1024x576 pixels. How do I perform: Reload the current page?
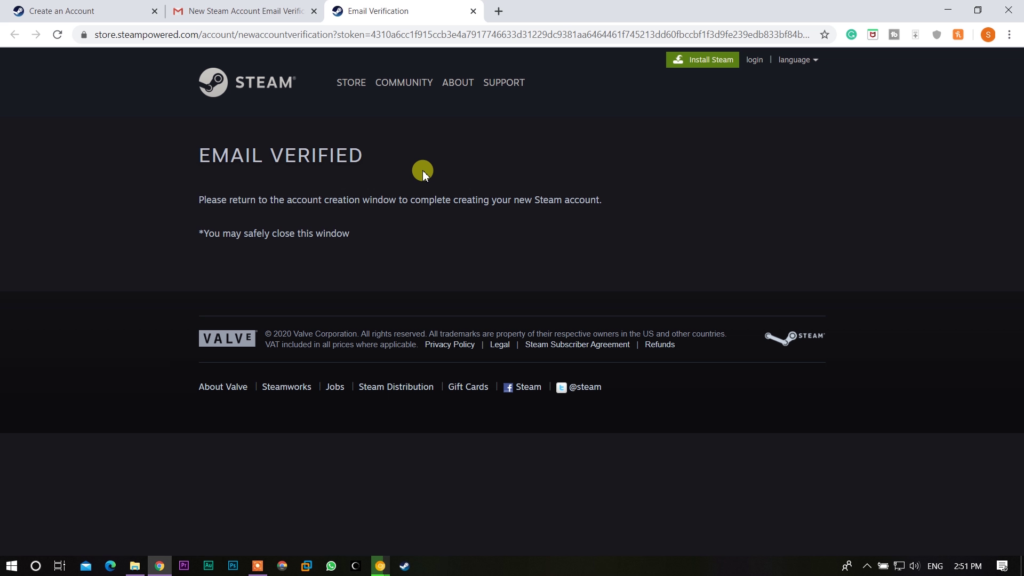(x=57, y=35)
